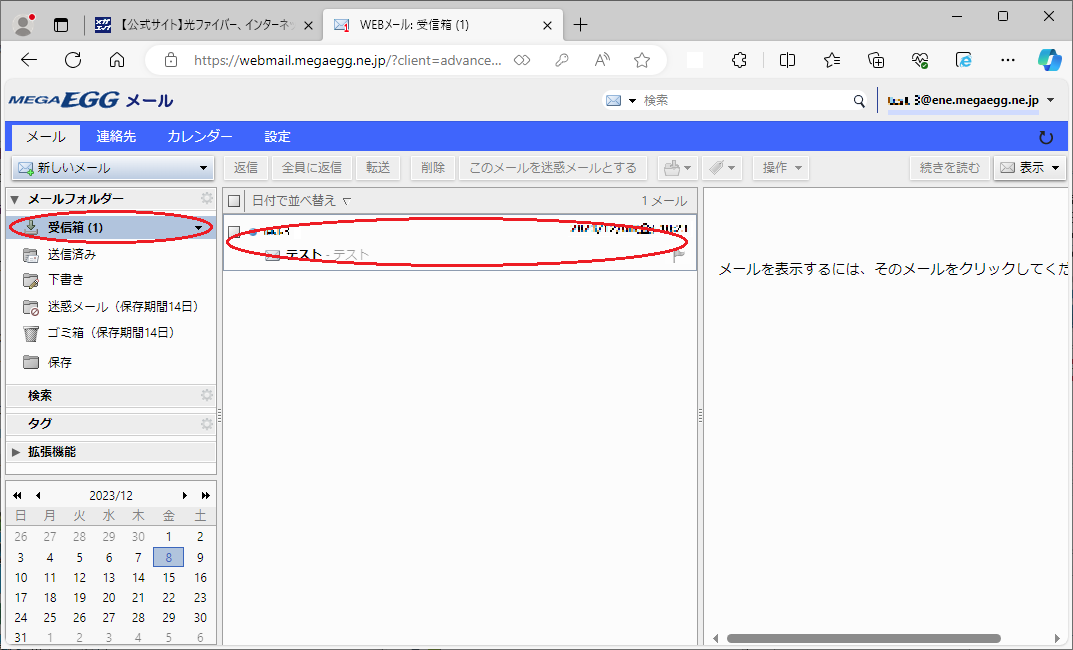Click the search magnifier icon
This screenshot has width=1073, height=650.
pyautogui.click(x=858, y=101)
